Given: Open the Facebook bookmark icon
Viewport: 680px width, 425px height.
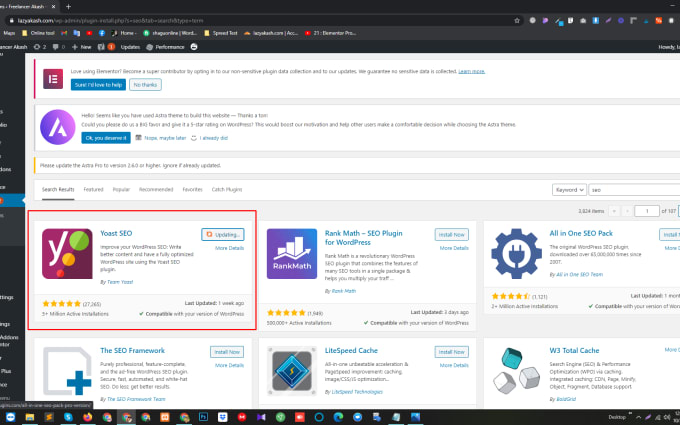Looking at the screenshot, I should [x=102, y=33].
